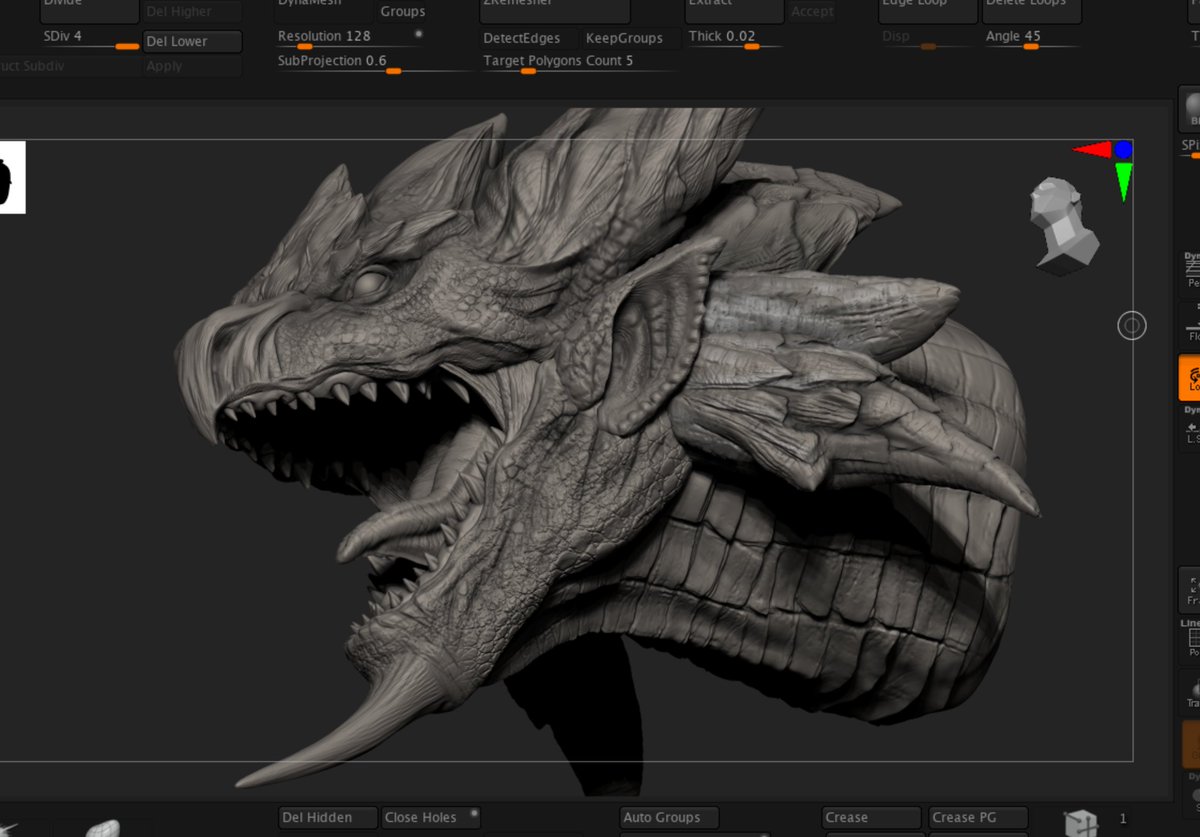Toggle the small dot beside Close Holes
Viewport: 1200px width, 837px height.
point(473,813)
